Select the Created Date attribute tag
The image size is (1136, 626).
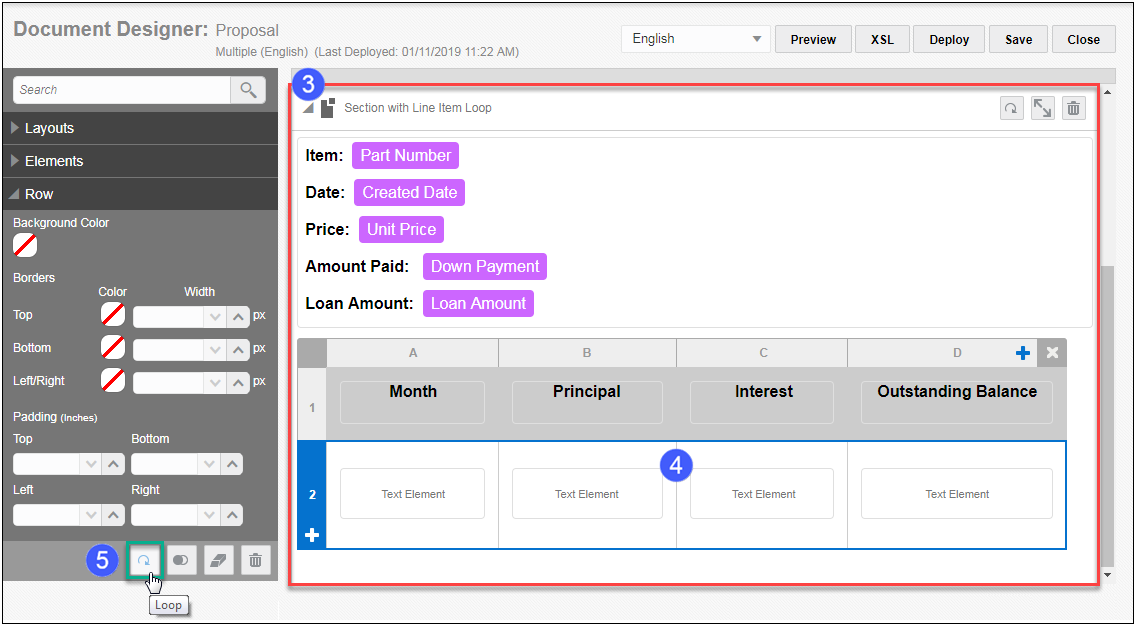[x=409, y=193]
